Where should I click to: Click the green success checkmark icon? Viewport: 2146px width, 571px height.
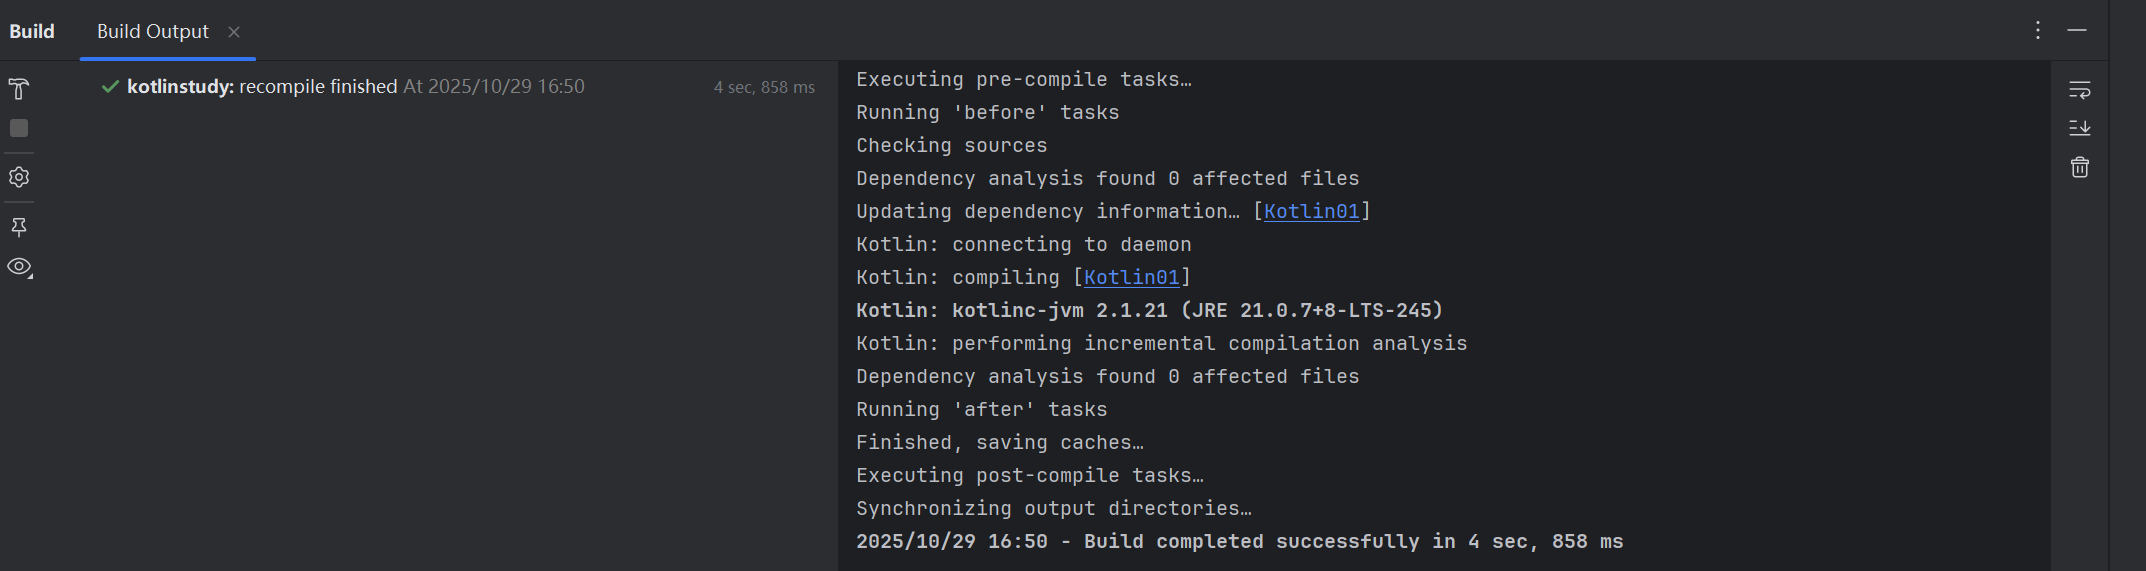click(x=110, y=87)
